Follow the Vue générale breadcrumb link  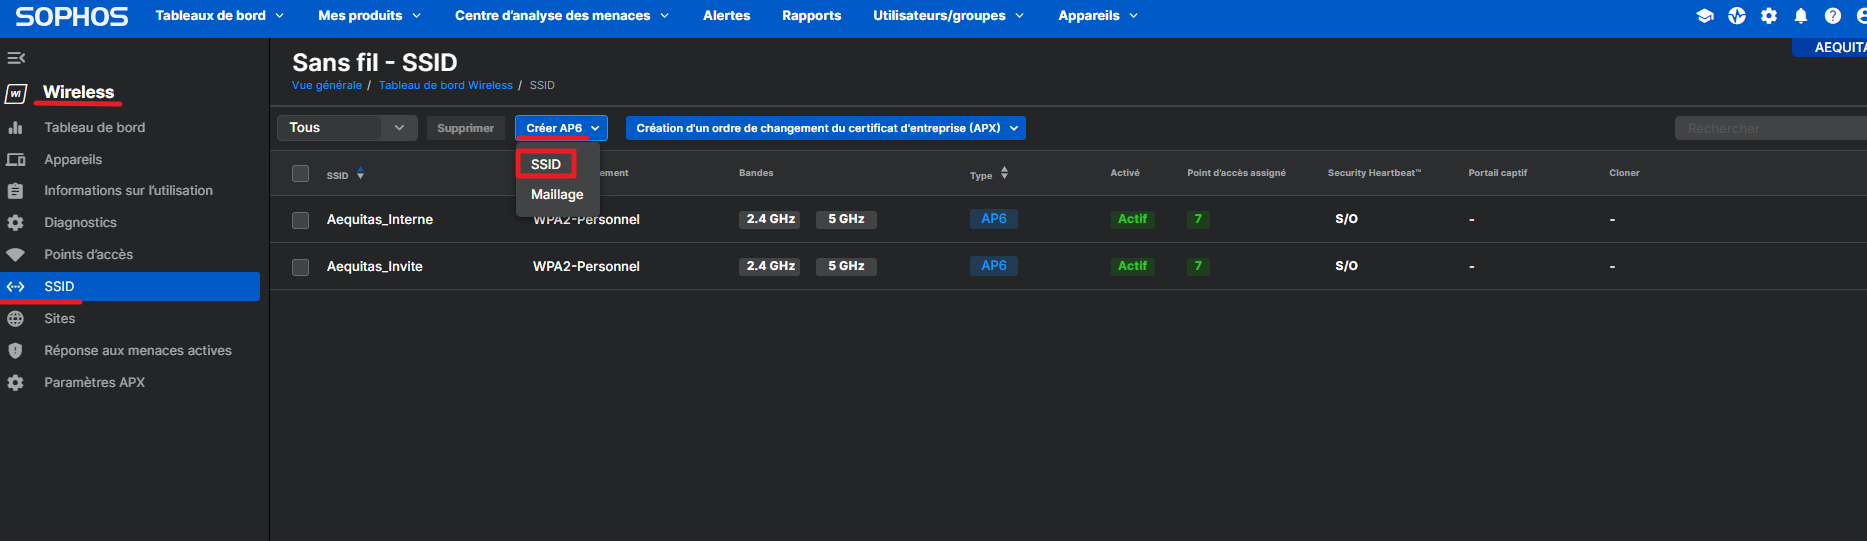(x=327, y=85)
